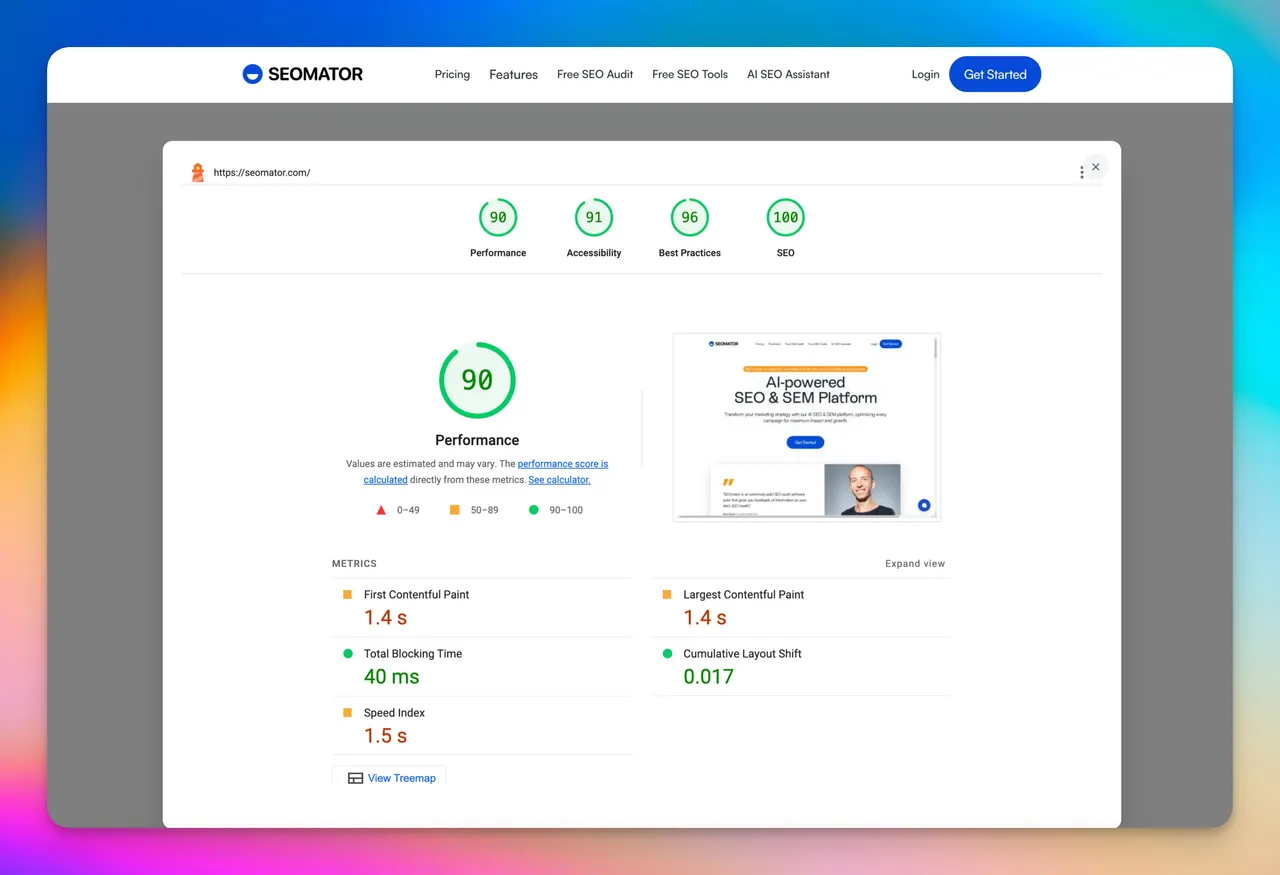Open the Features menu item

[514, 74]
